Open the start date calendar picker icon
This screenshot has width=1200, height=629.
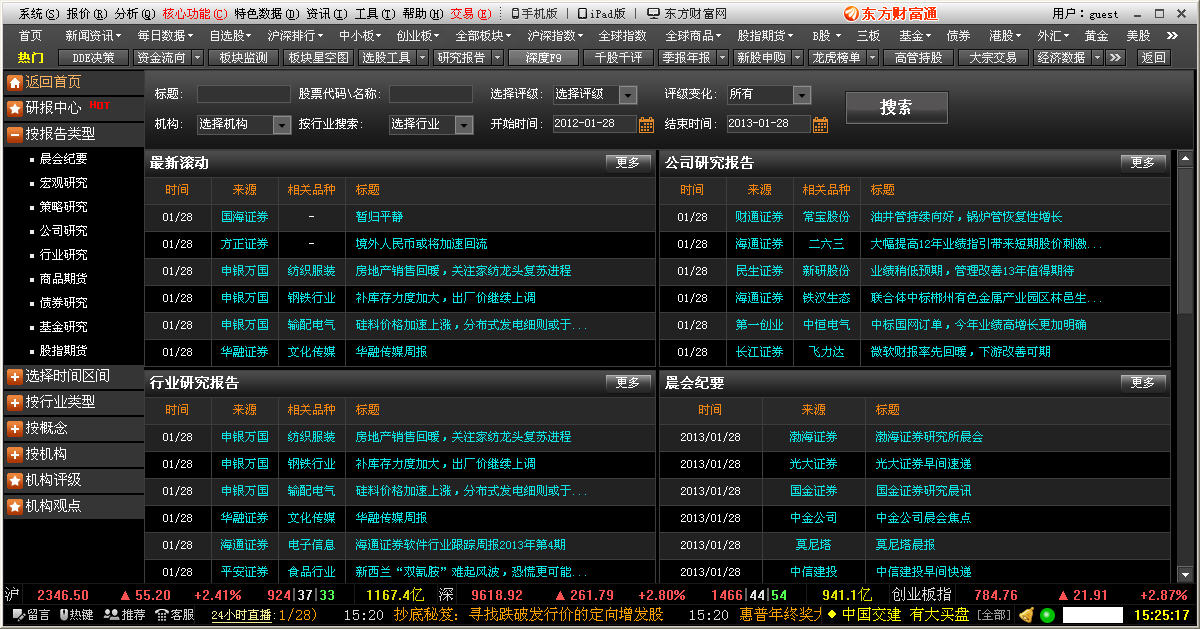click(646, 125)
